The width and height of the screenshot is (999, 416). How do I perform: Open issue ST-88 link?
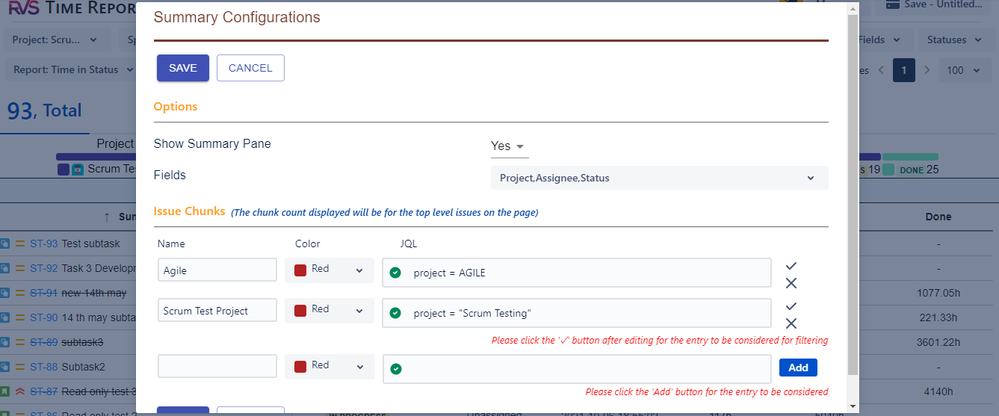click(x=44, y=367)
